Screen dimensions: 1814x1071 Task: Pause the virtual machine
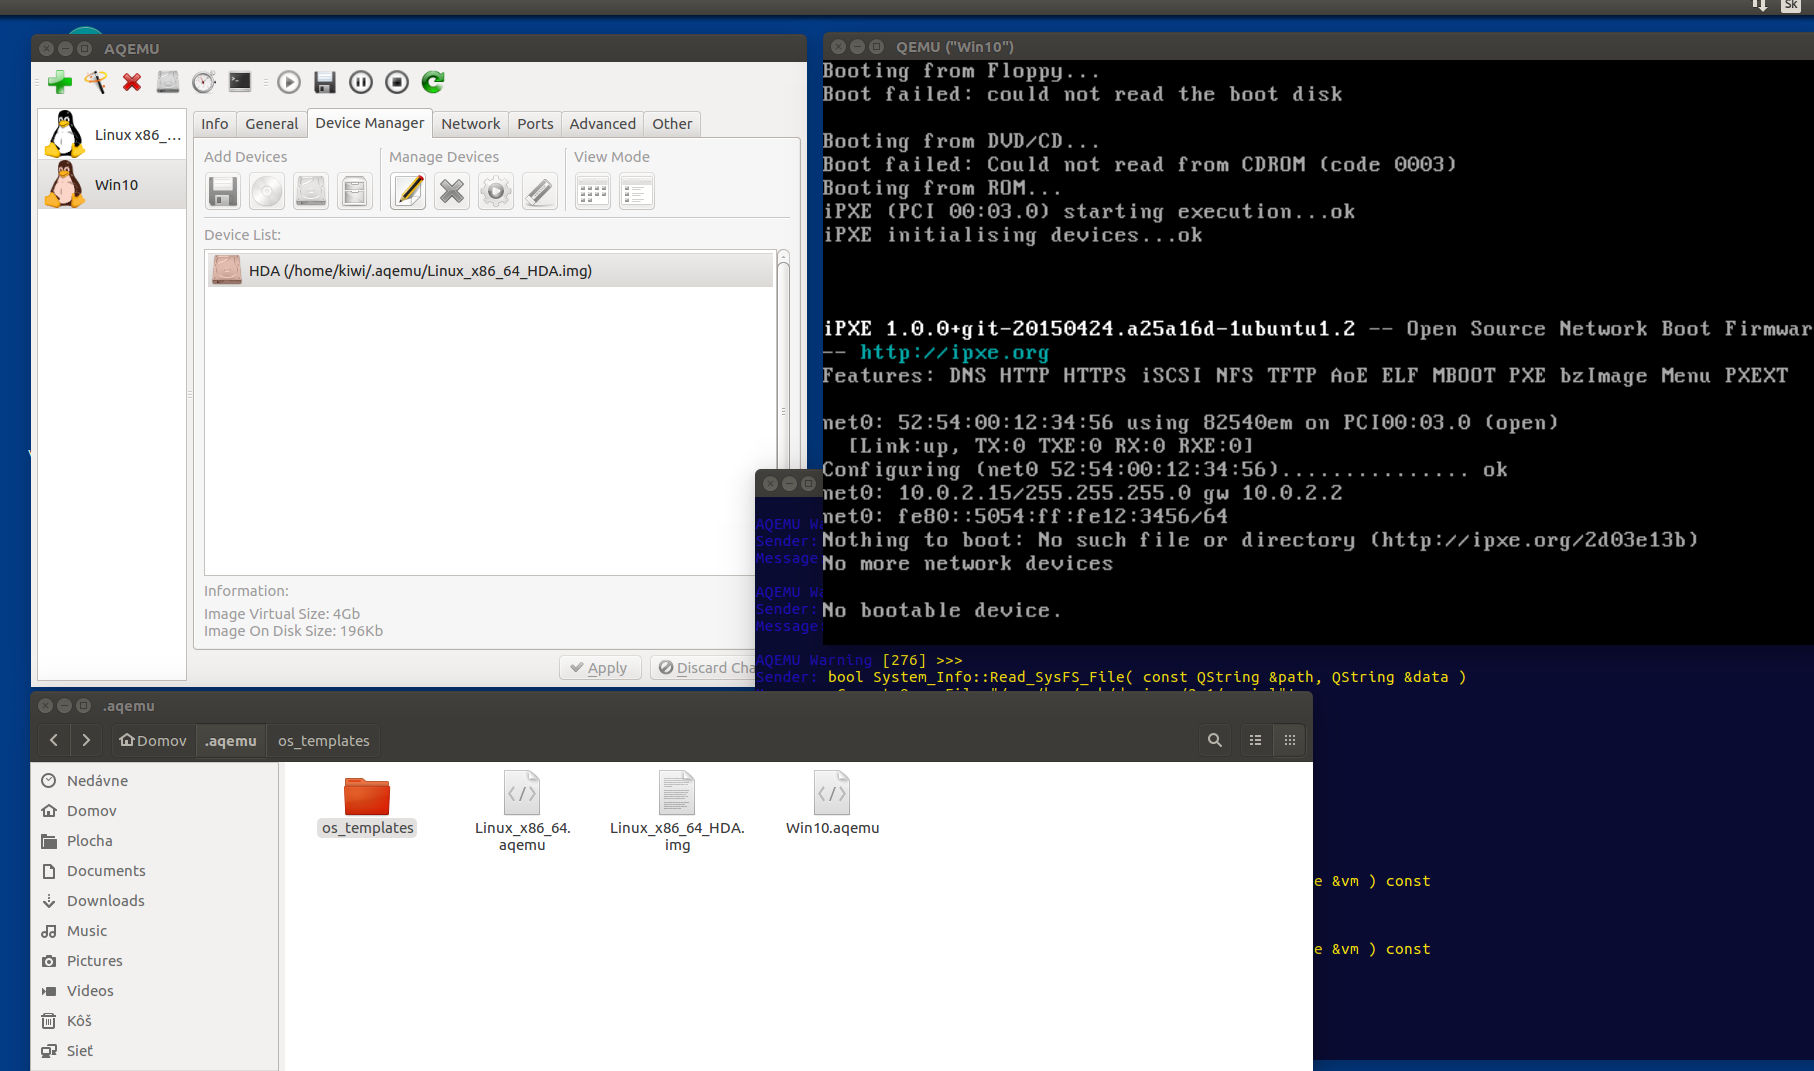[361, 82]
